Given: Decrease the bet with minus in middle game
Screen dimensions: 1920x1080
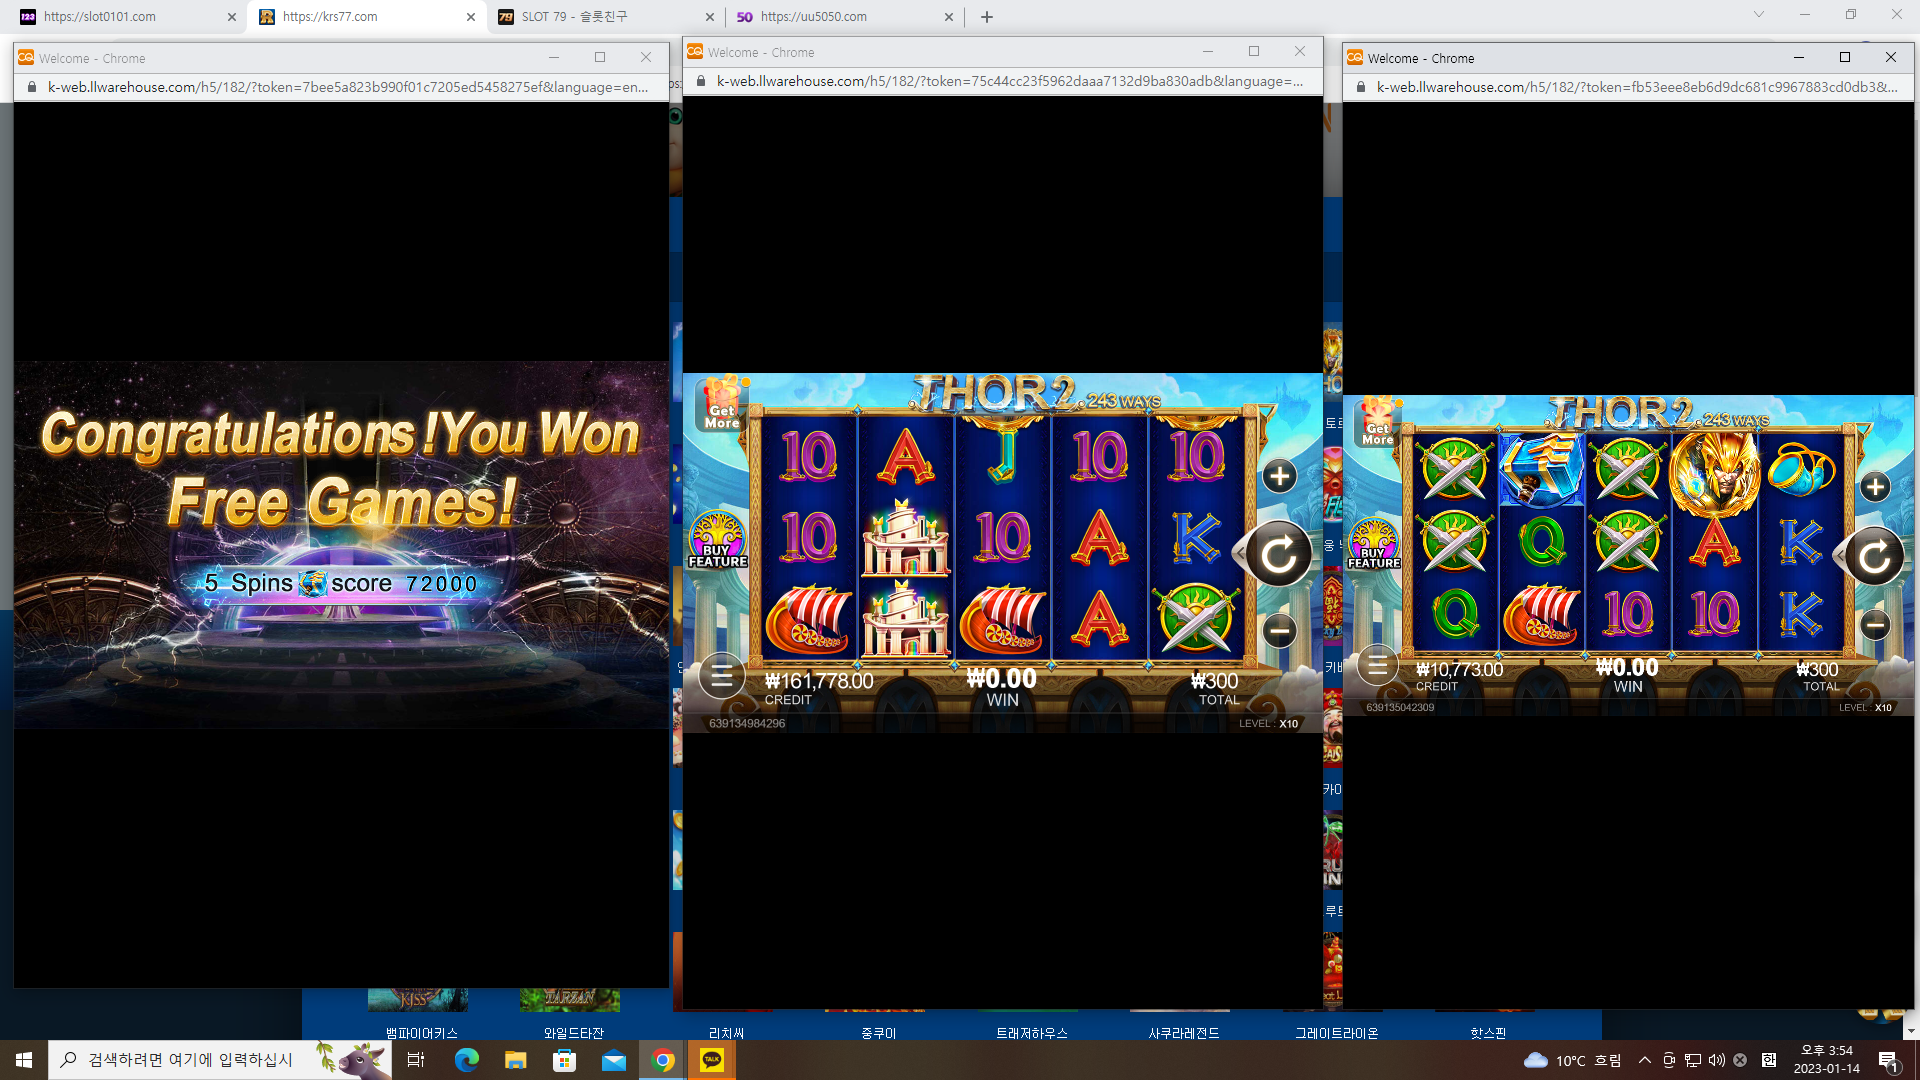Looking at the screenshot, I should [1279, 631].
